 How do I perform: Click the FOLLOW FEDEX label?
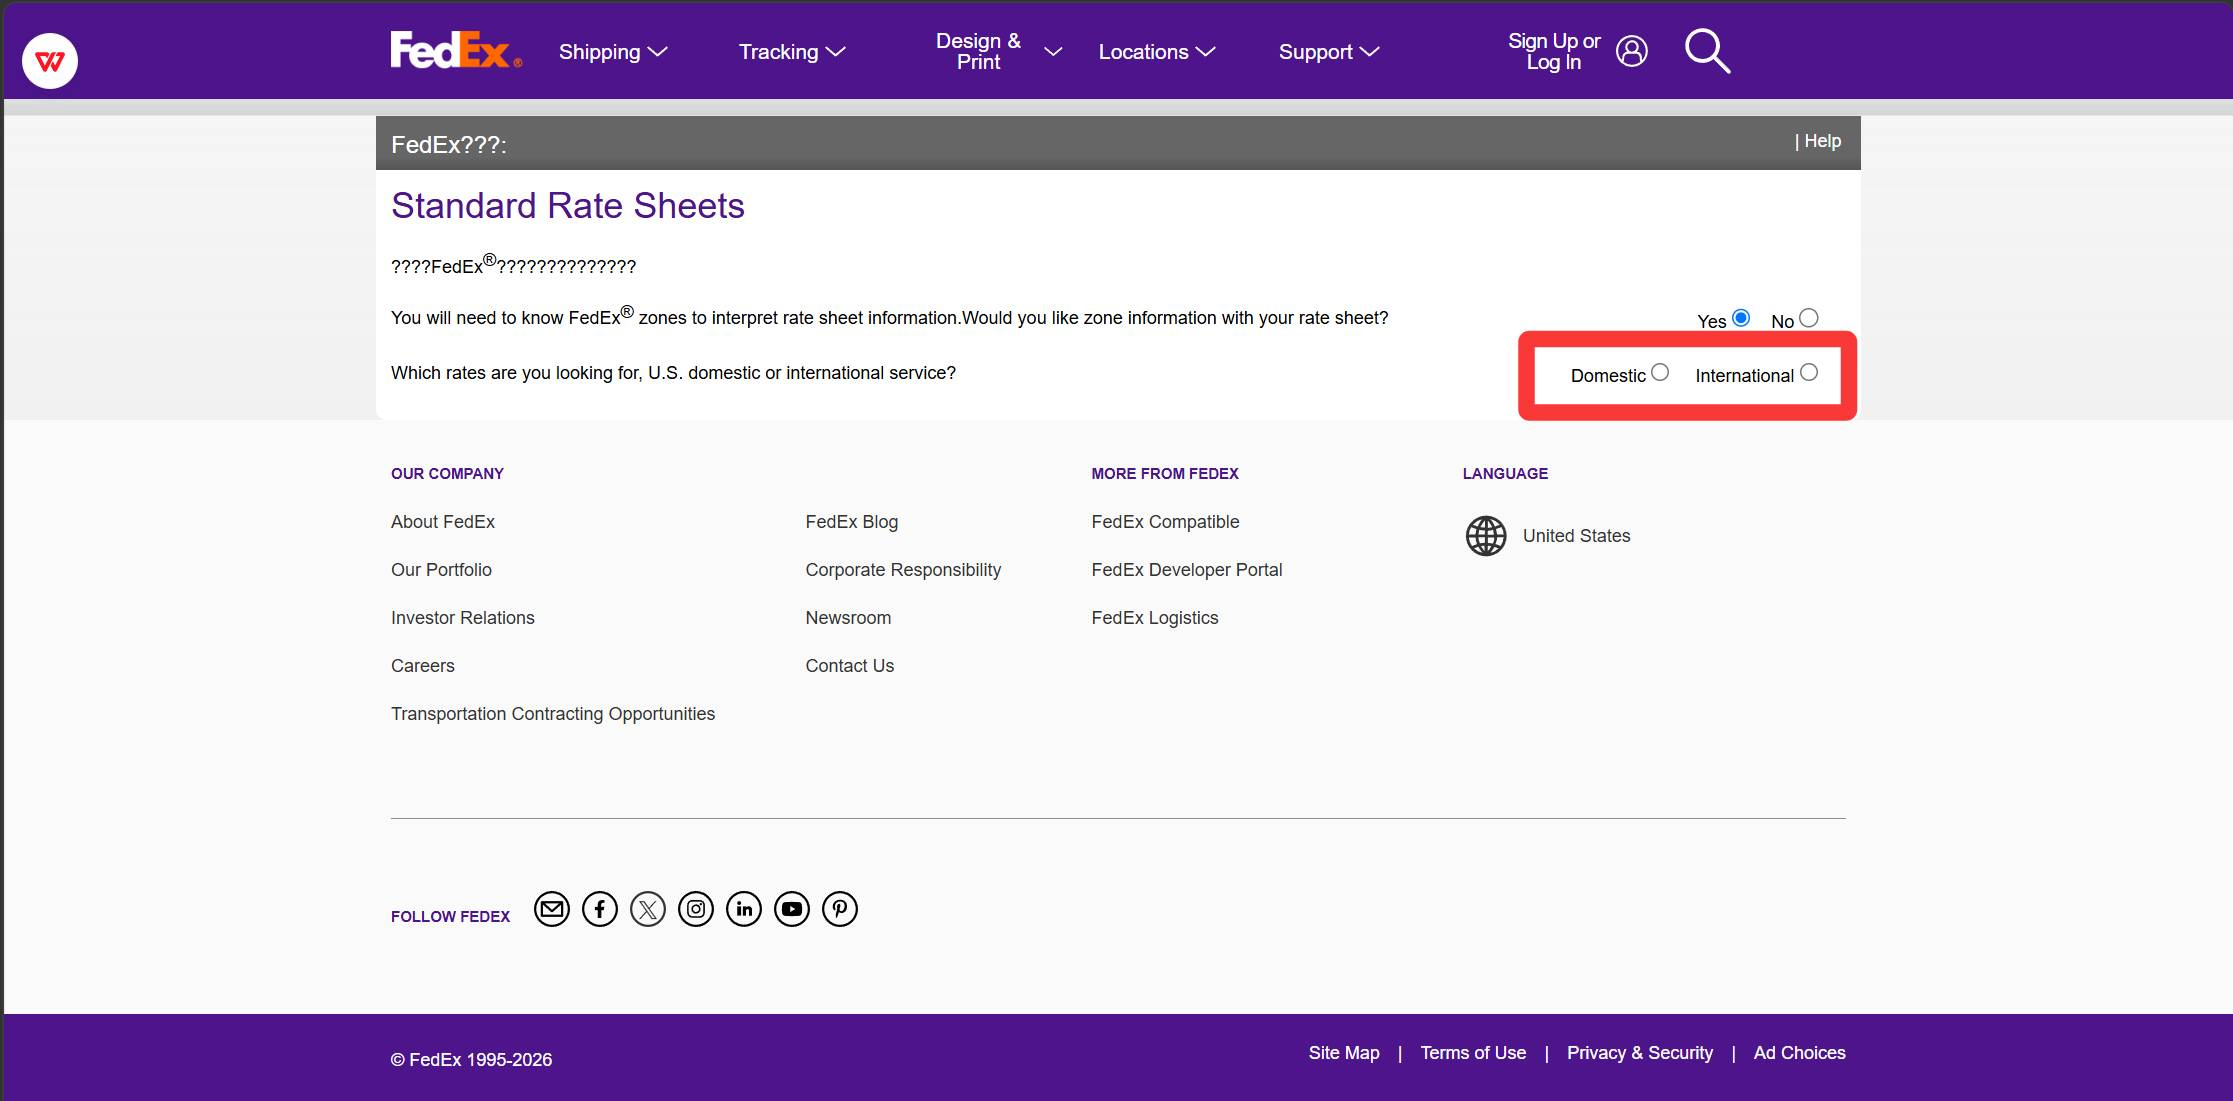click(450, 917)
